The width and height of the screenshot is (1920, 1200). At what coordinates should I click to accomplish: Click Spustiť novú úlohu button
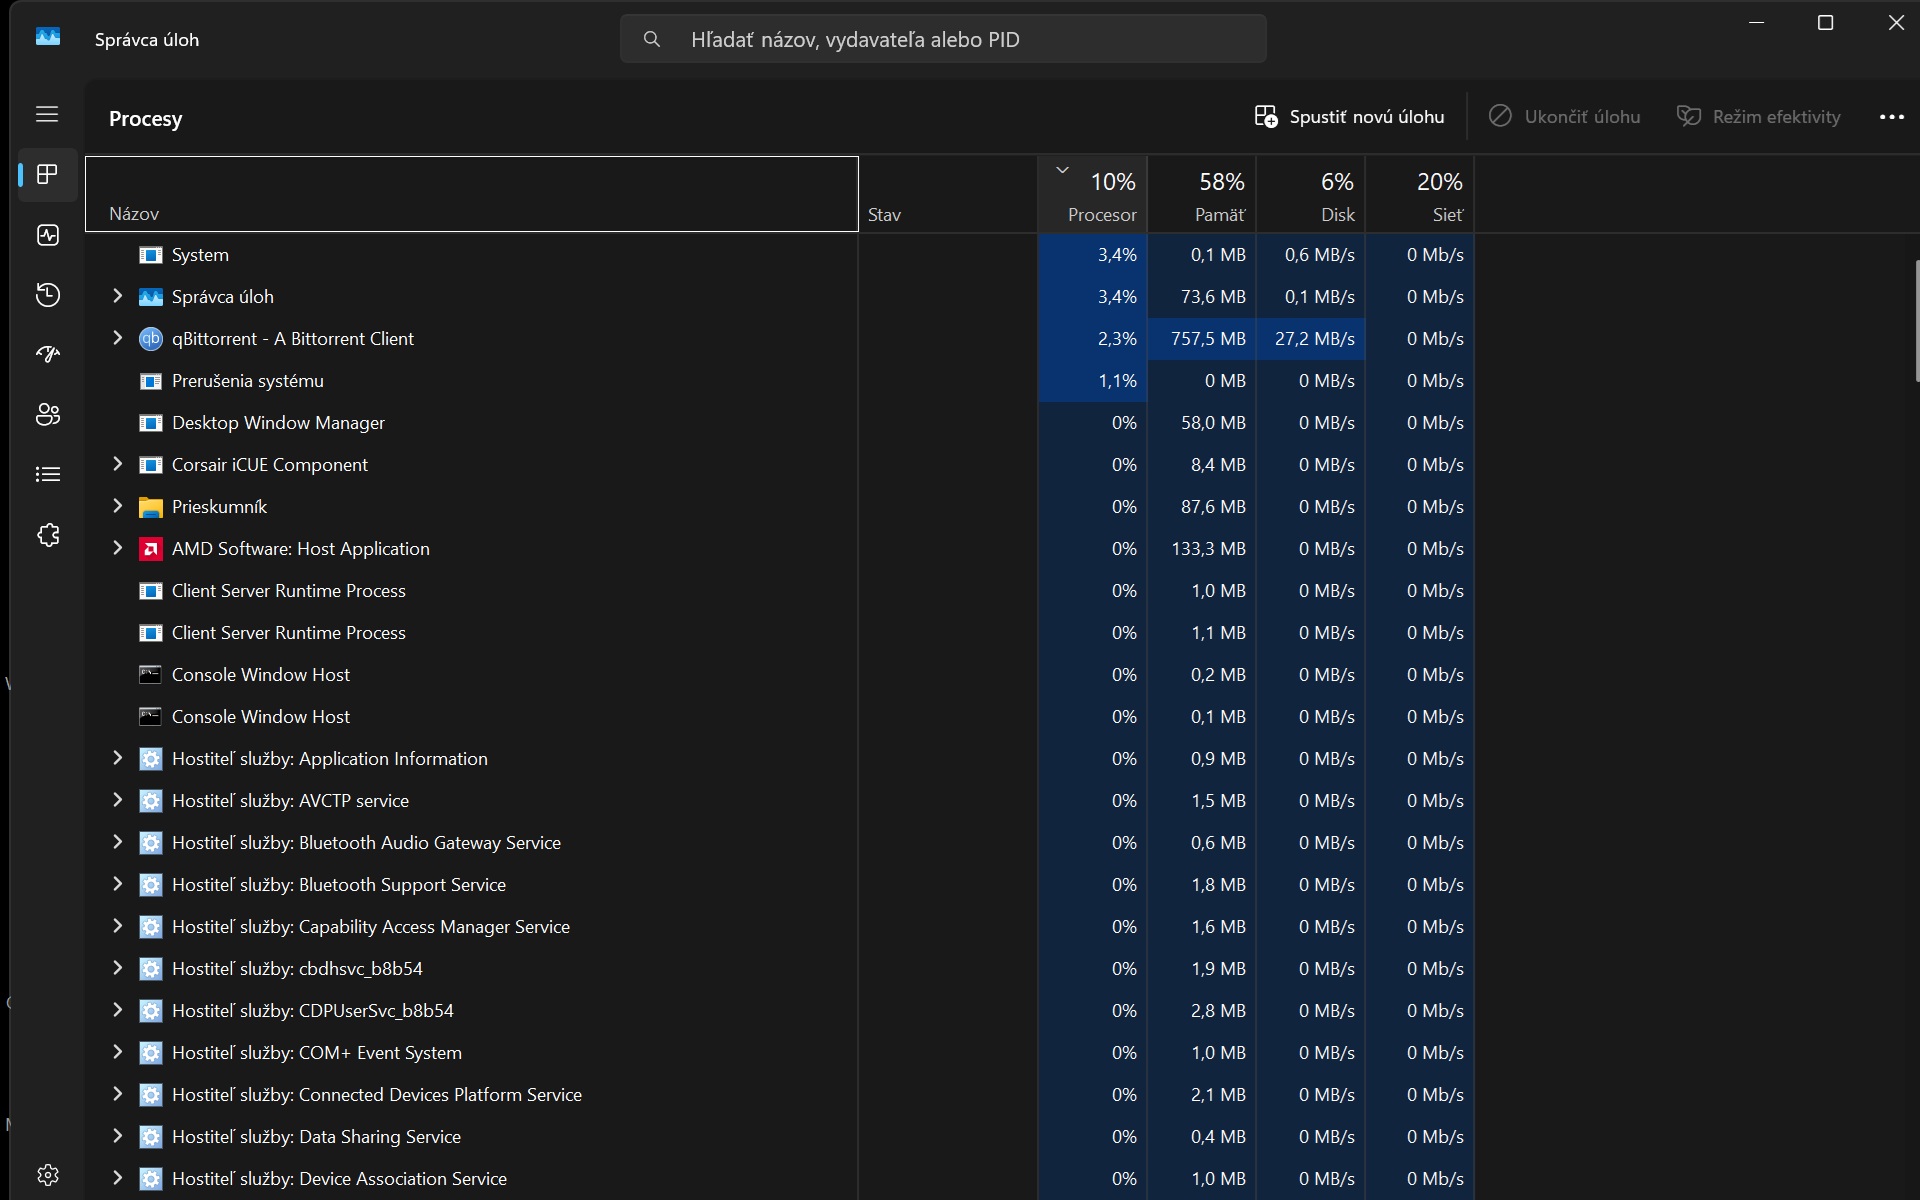(1349, 117)
